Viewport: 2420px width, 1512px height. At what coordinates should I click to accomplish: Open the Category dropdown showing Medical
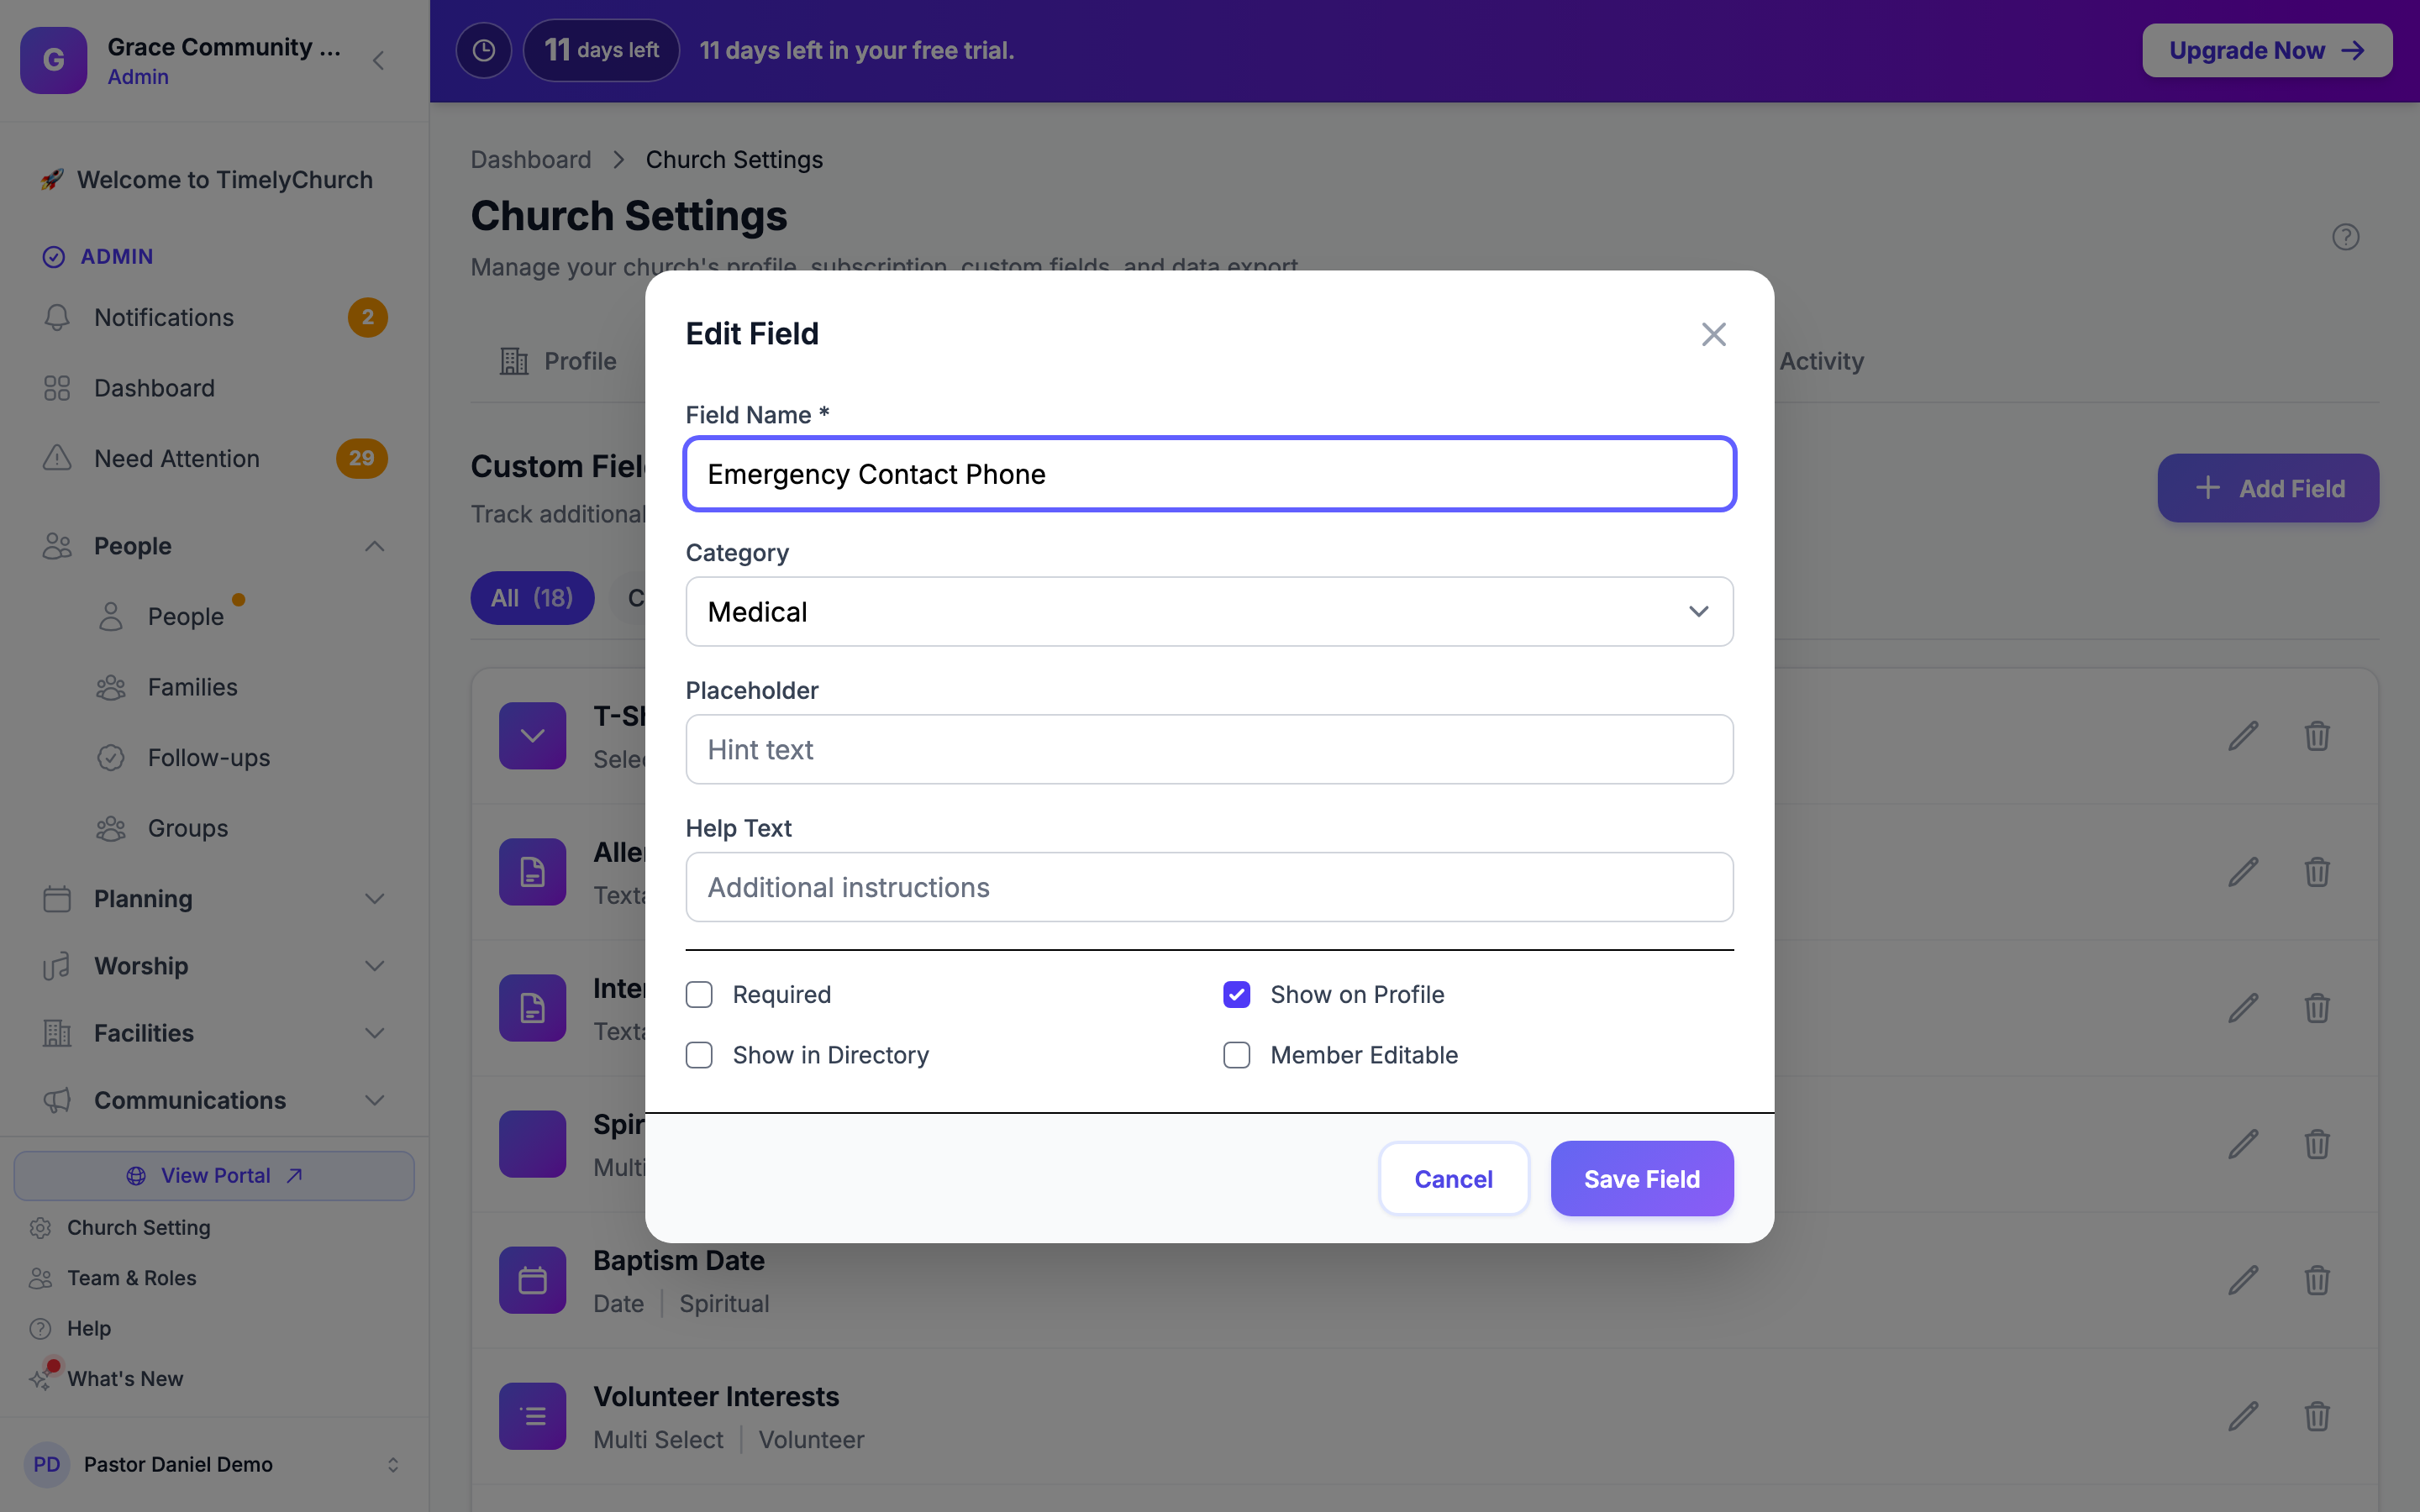coord(1209,611)
